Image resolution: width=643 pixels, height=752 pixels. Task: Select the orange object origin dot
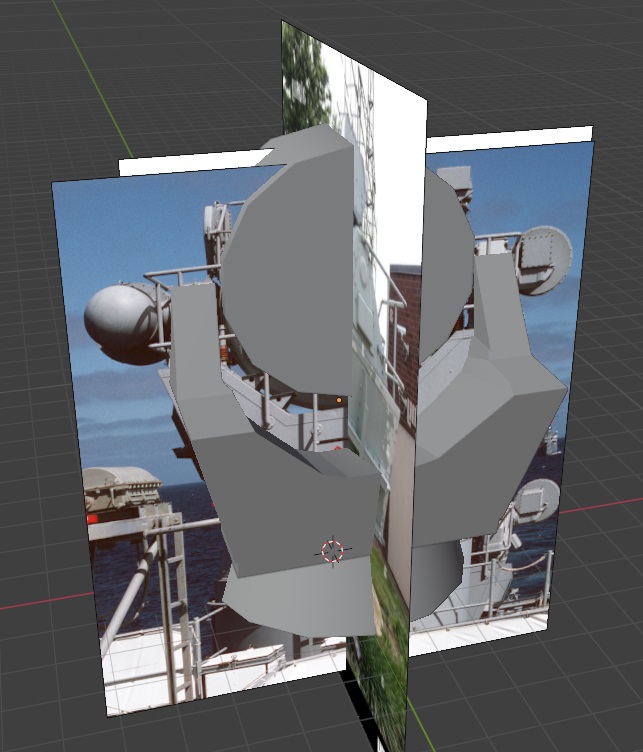click(339, 400)
